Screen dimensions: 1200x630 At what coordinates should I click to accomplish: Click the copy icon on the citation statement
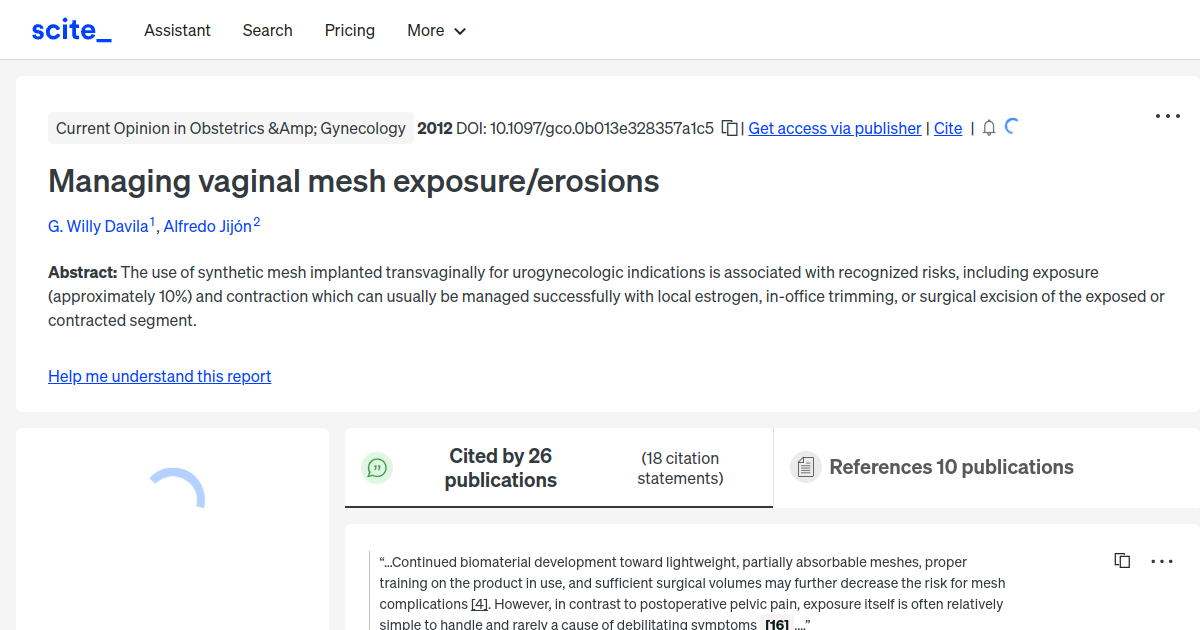coord(1122,561)
